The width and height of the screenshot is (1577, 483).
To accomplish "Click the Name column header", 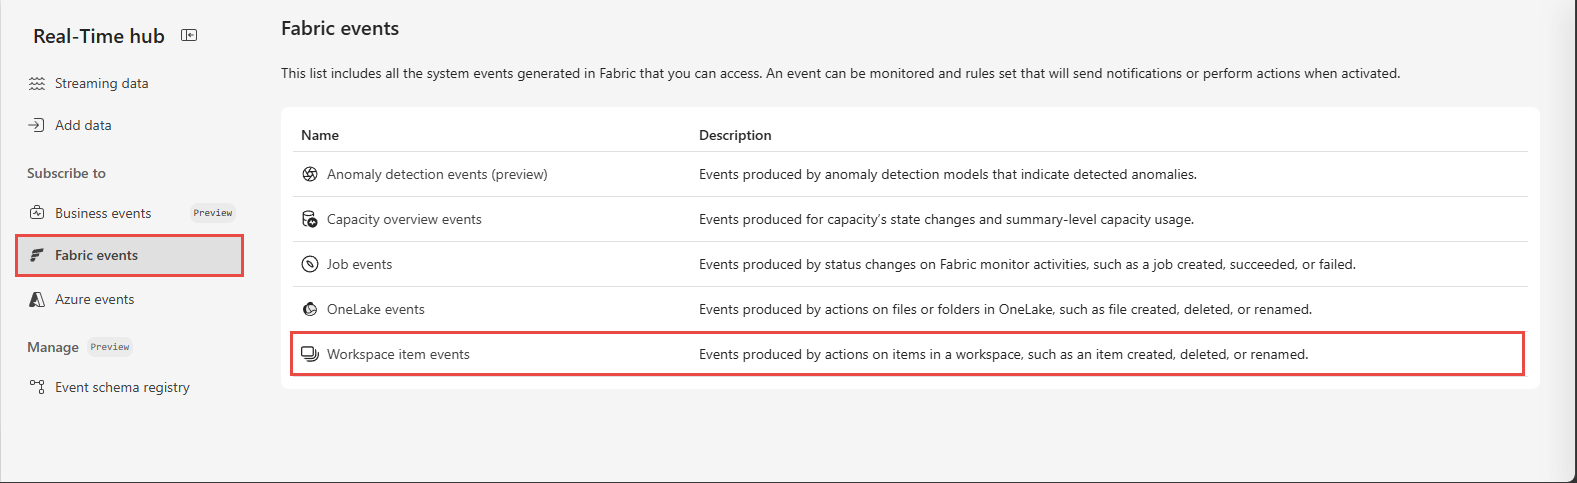I will pyautogui.click(x=320, y=135).
